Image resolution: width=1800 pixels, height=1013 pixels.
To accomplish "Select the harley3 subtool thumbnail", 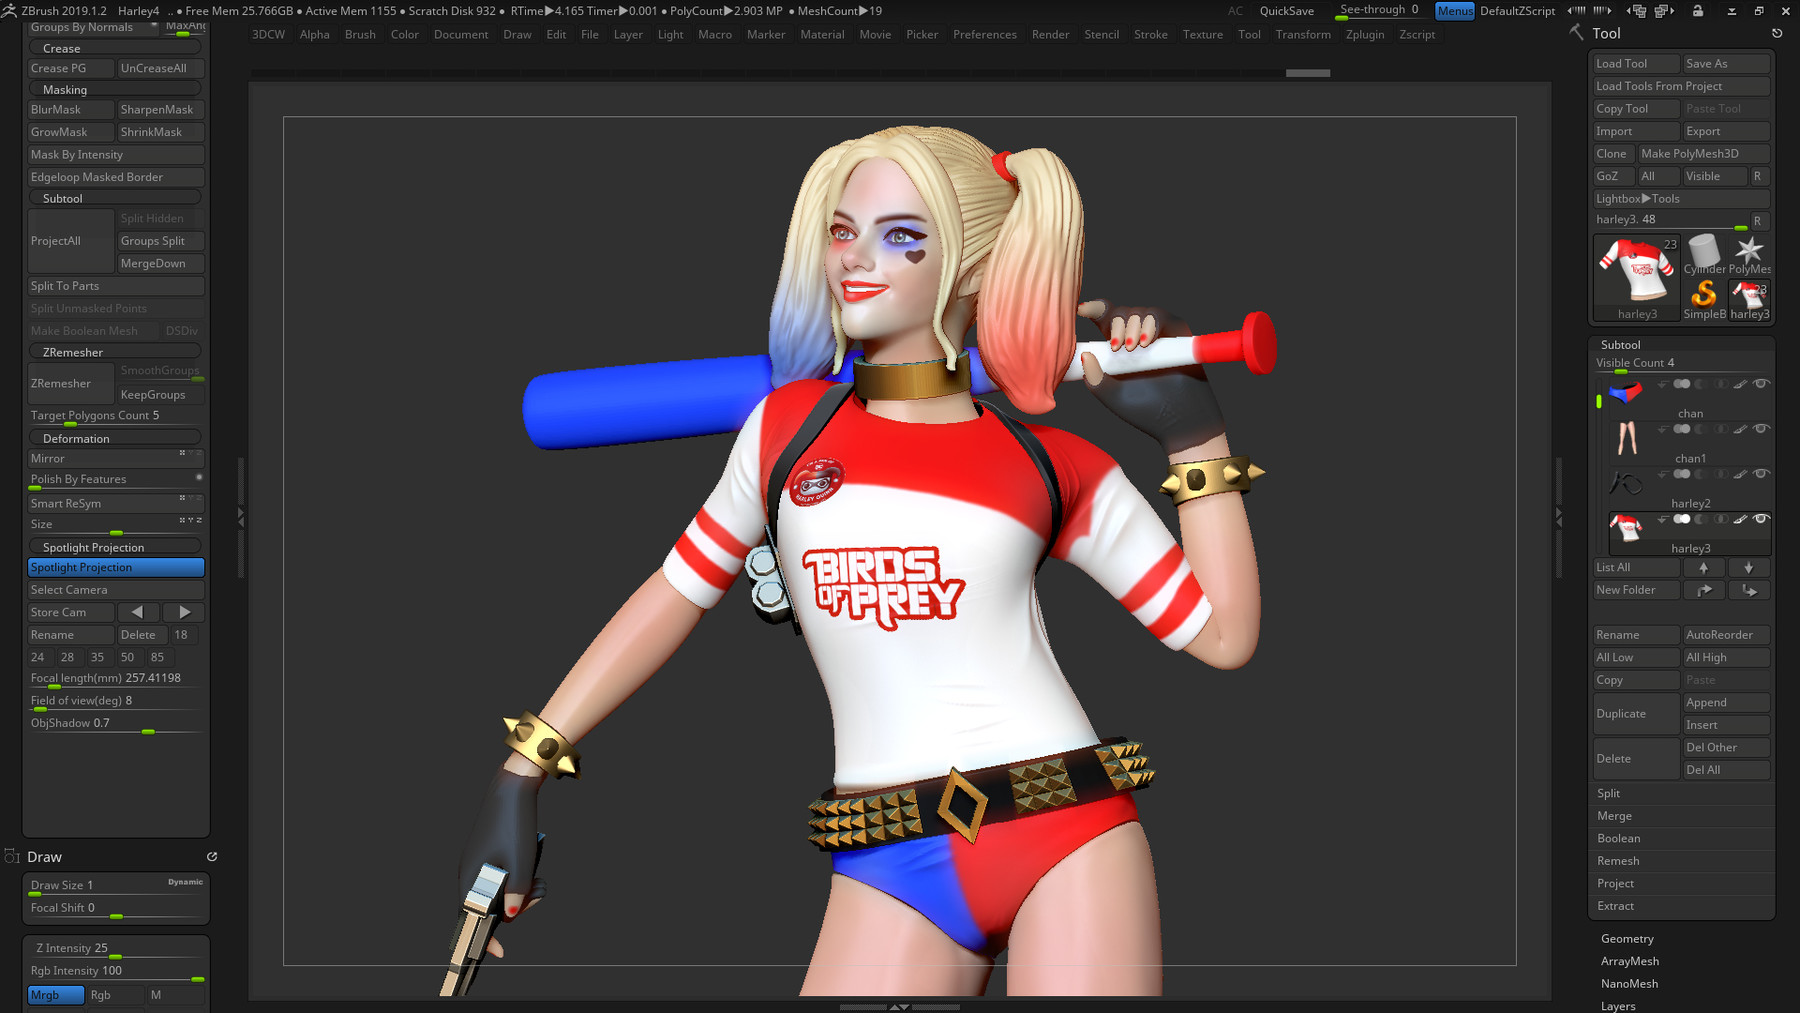I will pos(1626,527).
